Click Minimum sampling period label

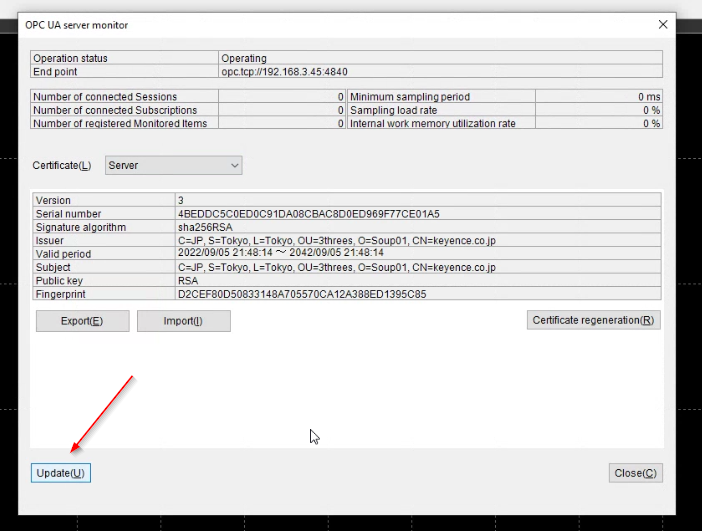[410, 97]
